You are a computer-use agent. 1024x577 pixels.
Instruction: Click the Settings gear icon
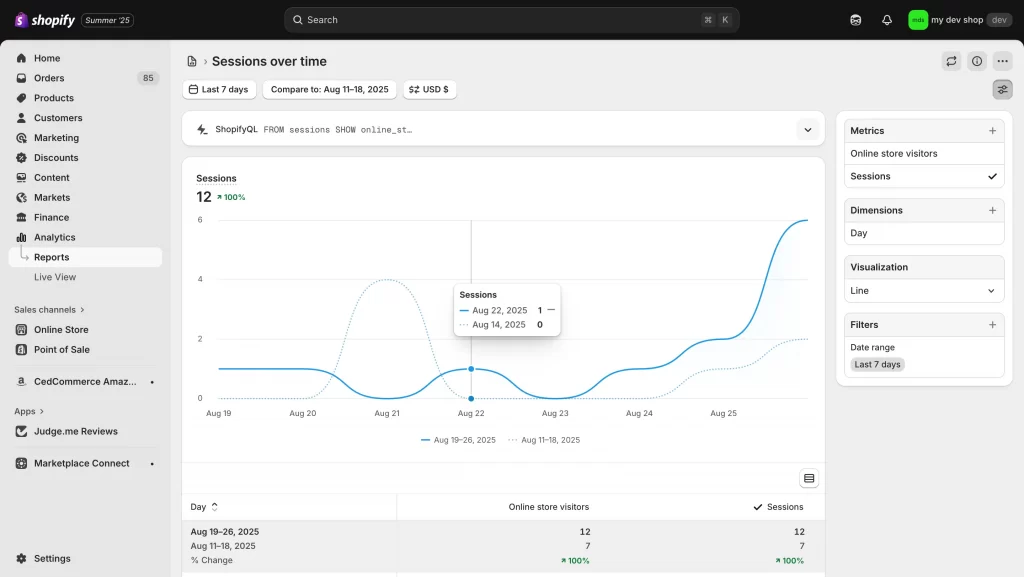tap(22, 559)
